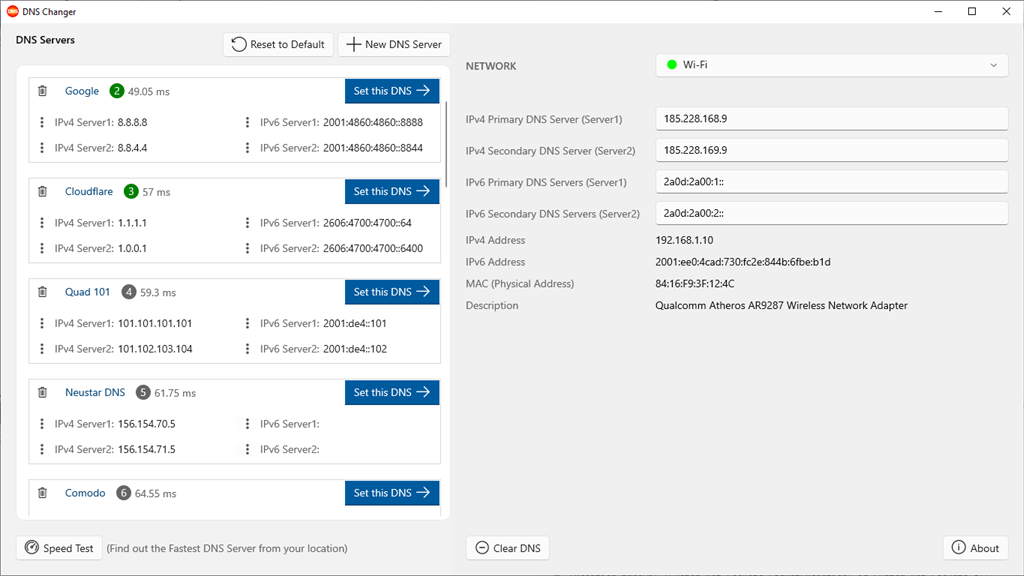1024x576 pixels.
Task: Select the Cloudflare server name
Action: coord(89,191)
